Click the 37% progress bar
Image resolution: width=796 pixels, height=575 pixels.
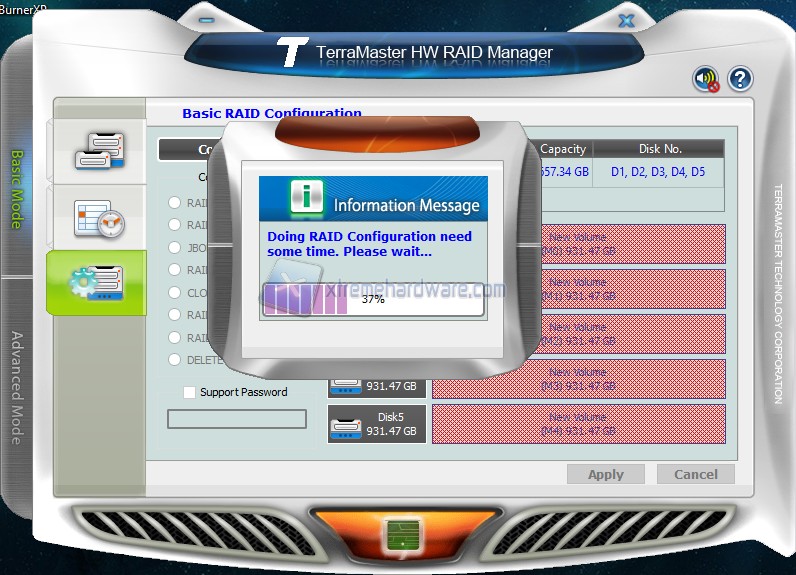coord(373,299)
